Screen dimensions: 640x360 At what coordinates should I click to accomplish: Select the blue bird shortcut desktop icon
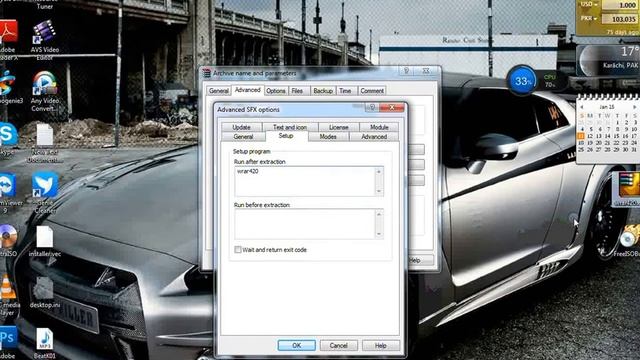click(x=45, y=193)
